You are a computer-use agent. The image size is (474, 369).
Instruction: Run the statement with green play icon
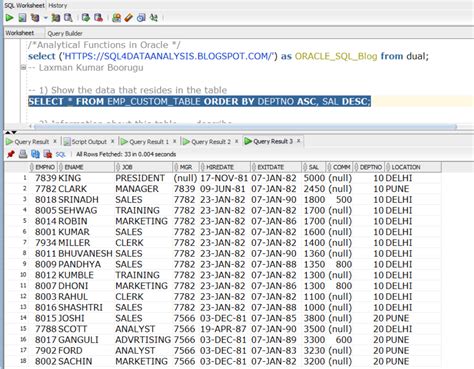[9, 18]
